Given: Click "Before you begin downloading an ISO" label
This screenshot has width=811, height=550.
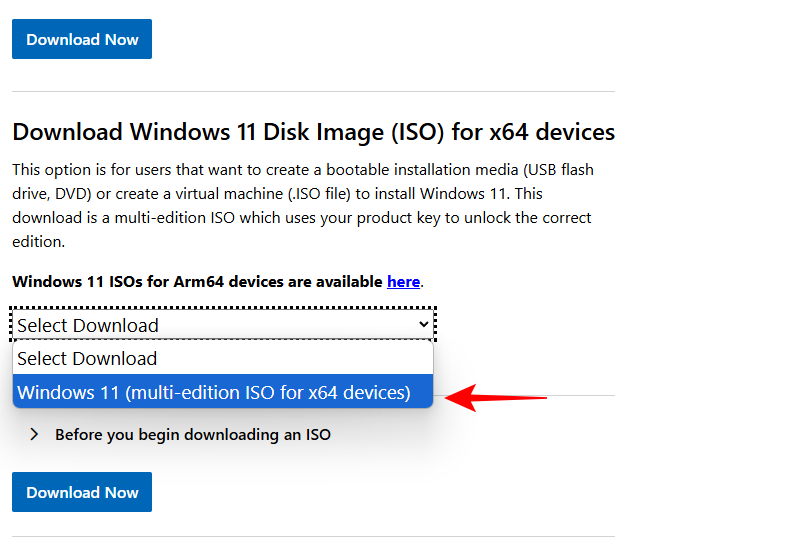Looking at the screenshot, I should pyautogui.click(x=192, y=435).
